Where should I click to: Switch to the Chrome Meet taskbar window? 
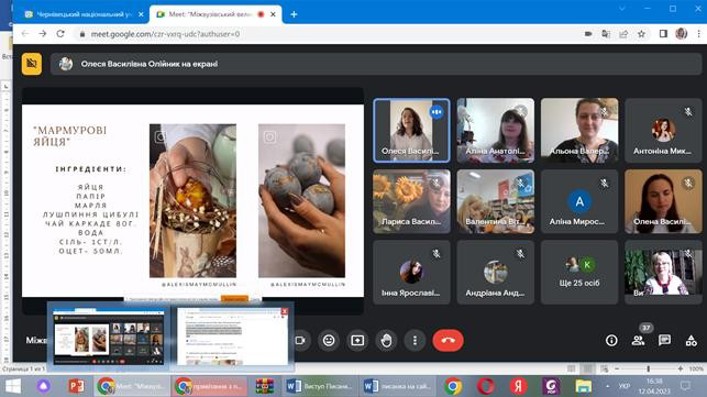click(132, 387)
